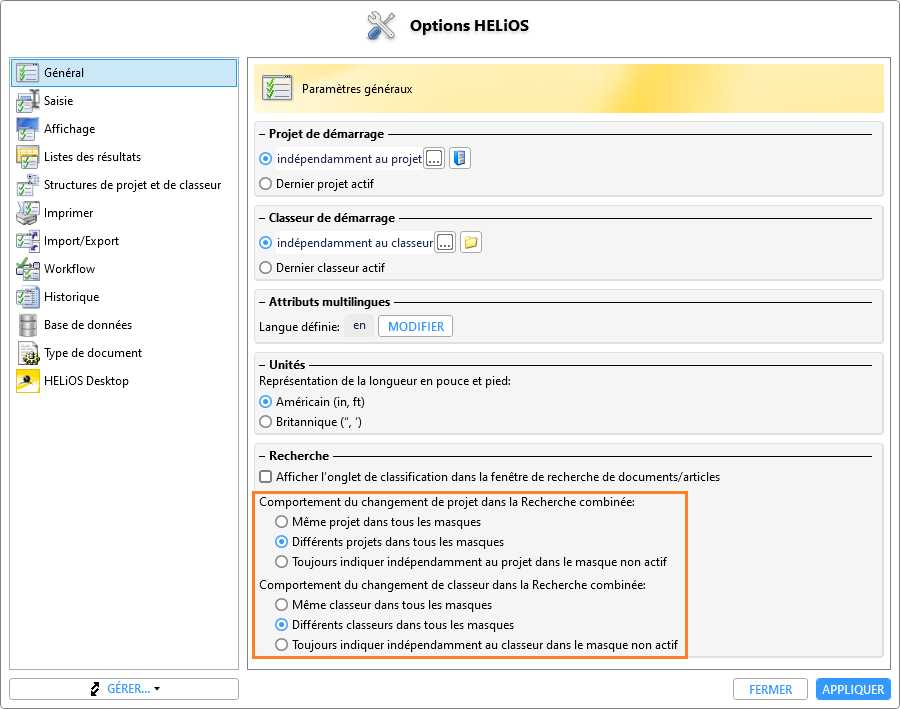The height and width of the screenshot is (709, 900).
Task: Click the Affichage monitor icon
Action: click(x=27, y=129)
